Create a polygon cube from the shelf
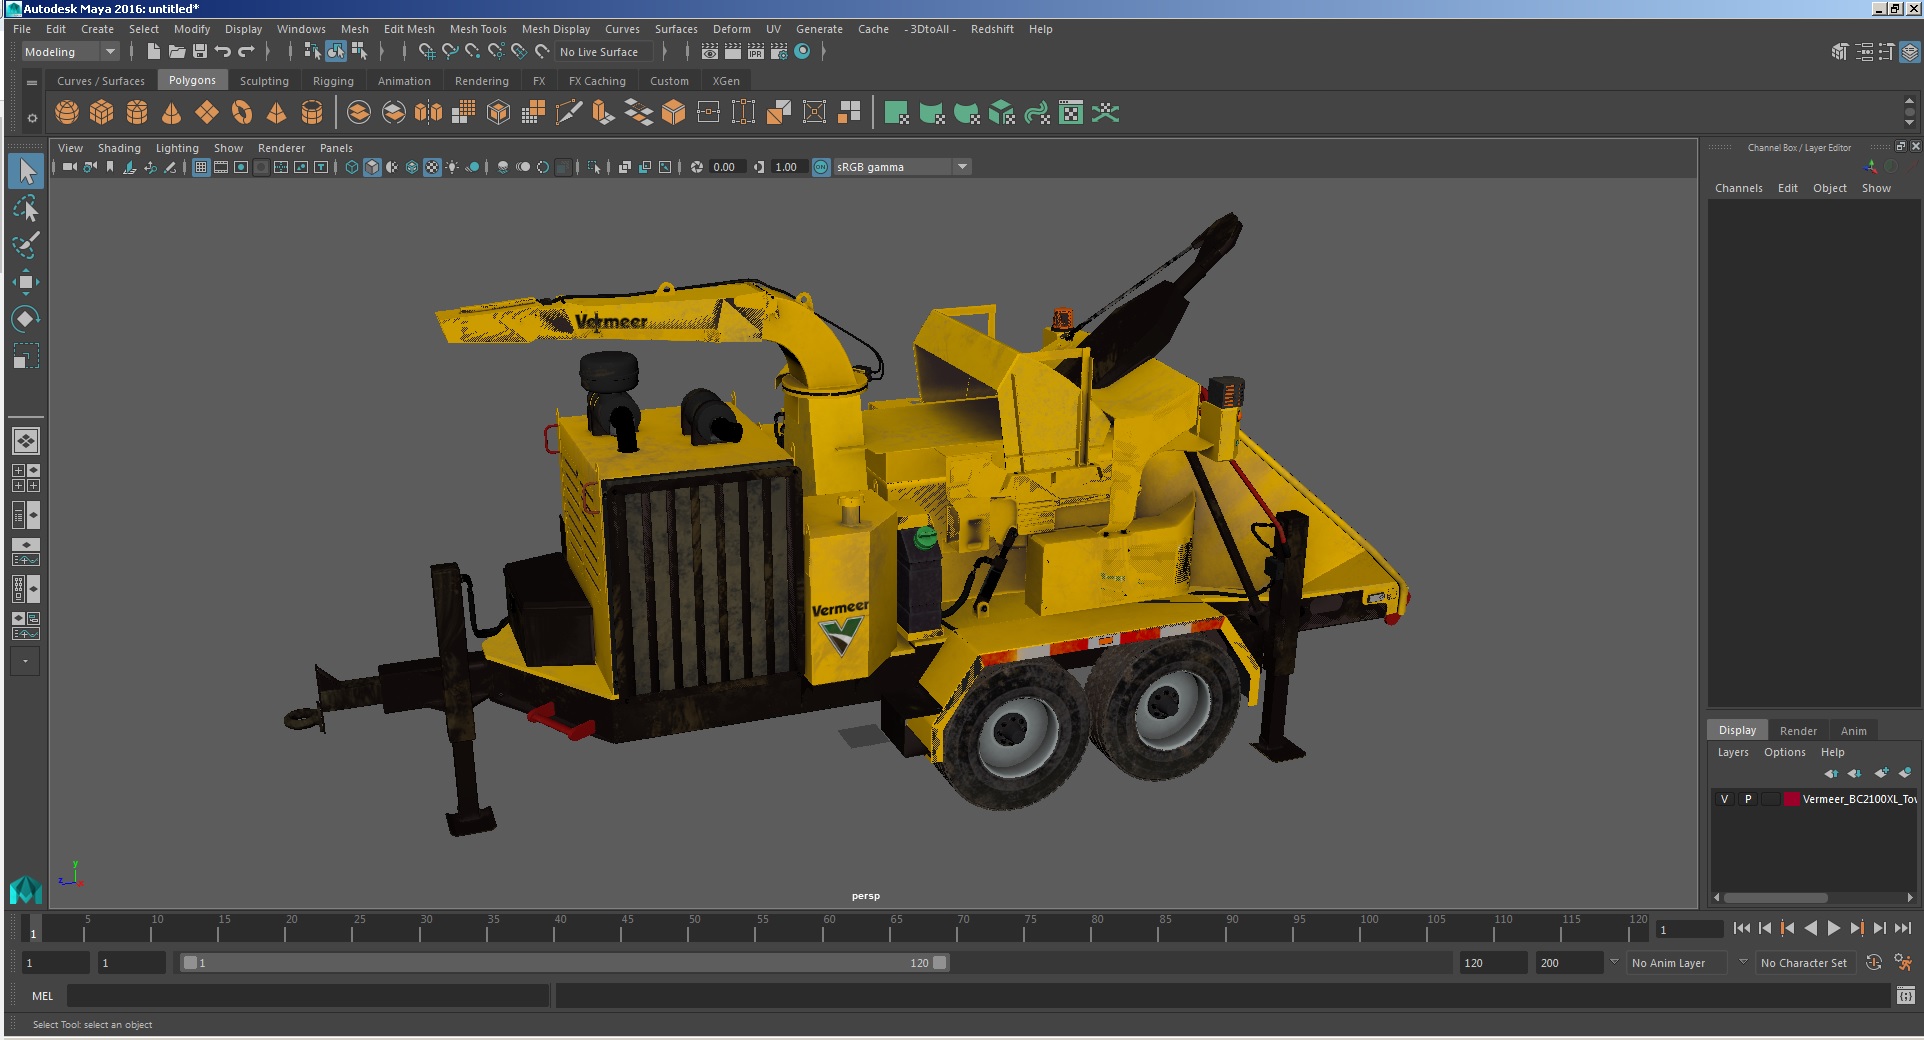1924x1040 pixels. coord(102,113)
